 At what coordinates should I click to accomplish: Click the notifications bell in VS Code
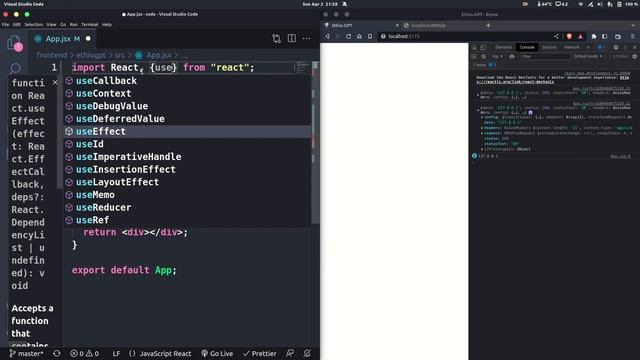(307, 353)
